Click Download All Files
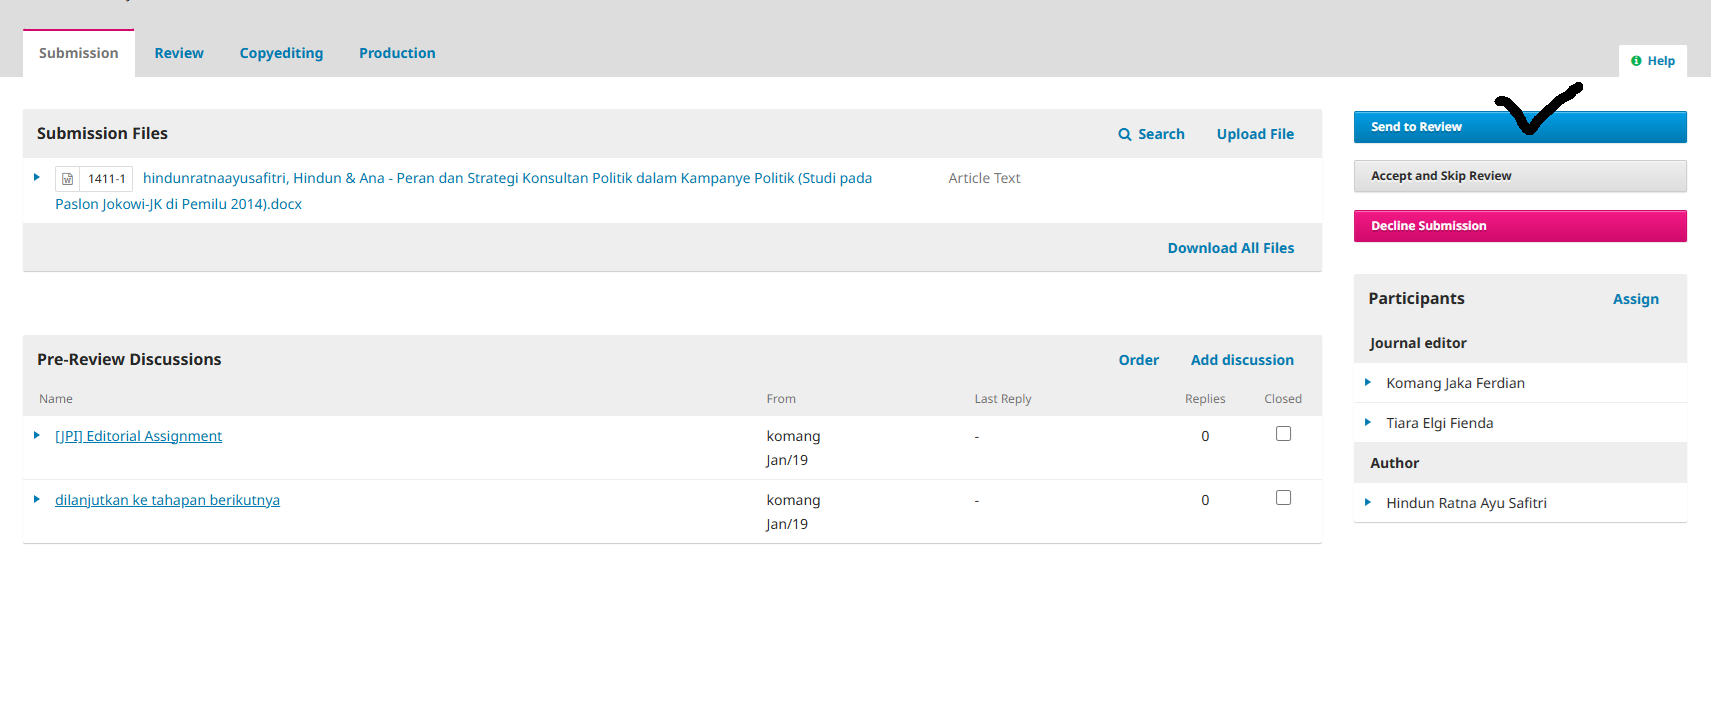Viewport: 1711px width, 720px height. (1231, 248)
